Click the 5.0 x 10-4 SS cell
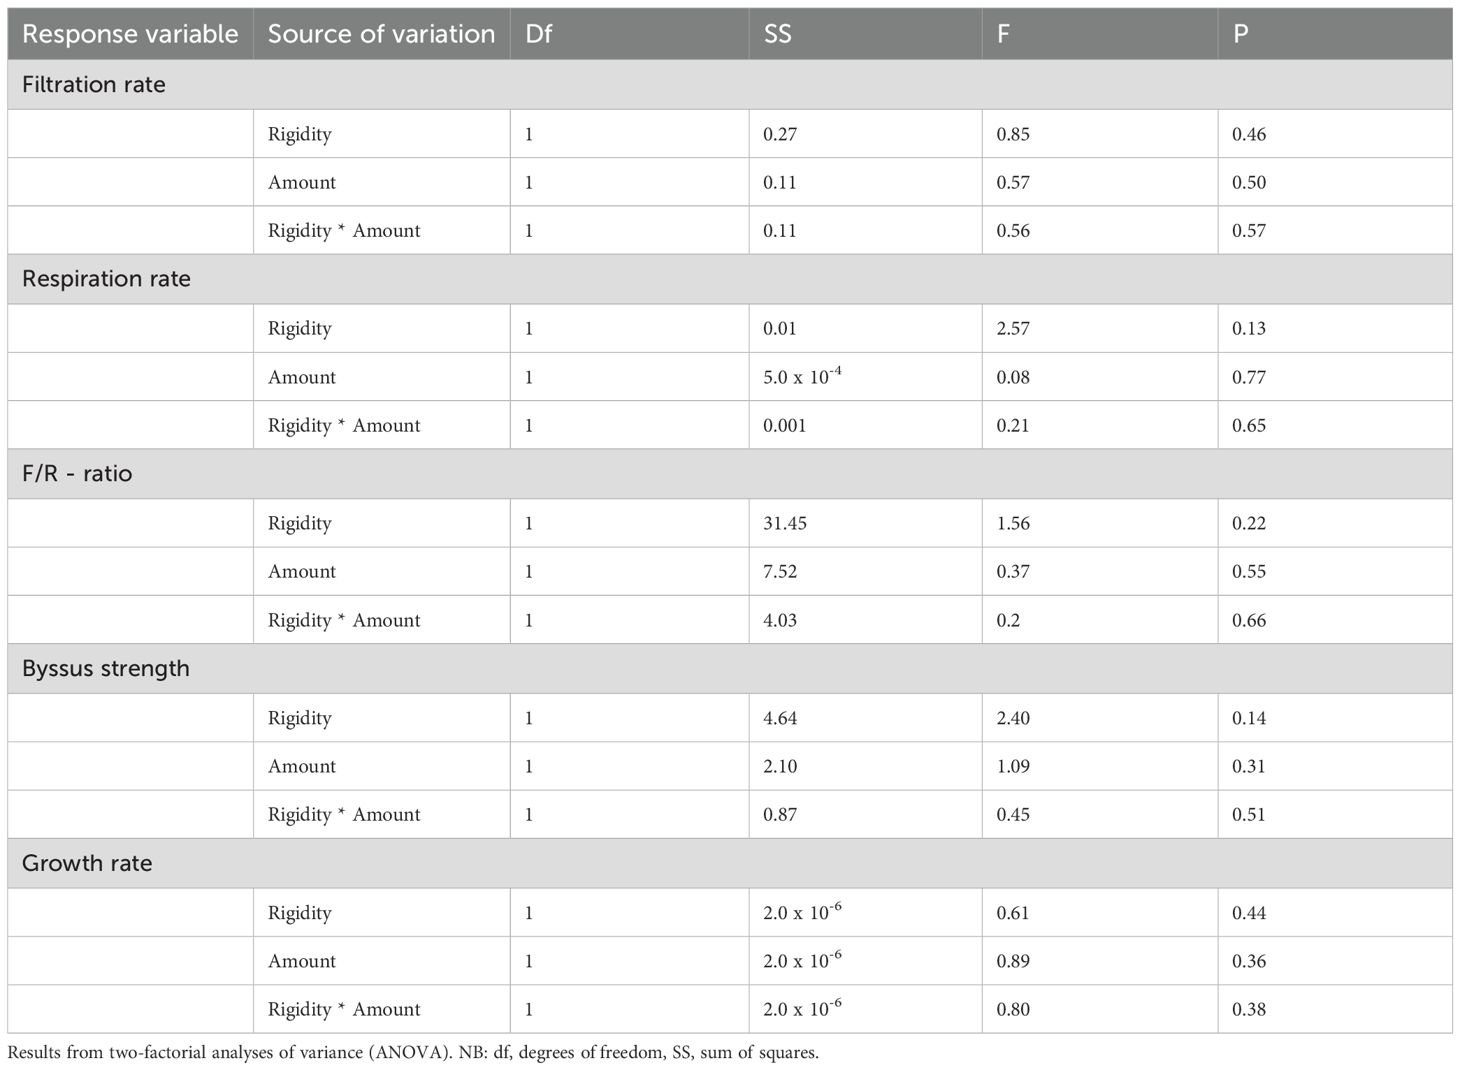Screen dimensions: 1460x1070 [802, 376]
